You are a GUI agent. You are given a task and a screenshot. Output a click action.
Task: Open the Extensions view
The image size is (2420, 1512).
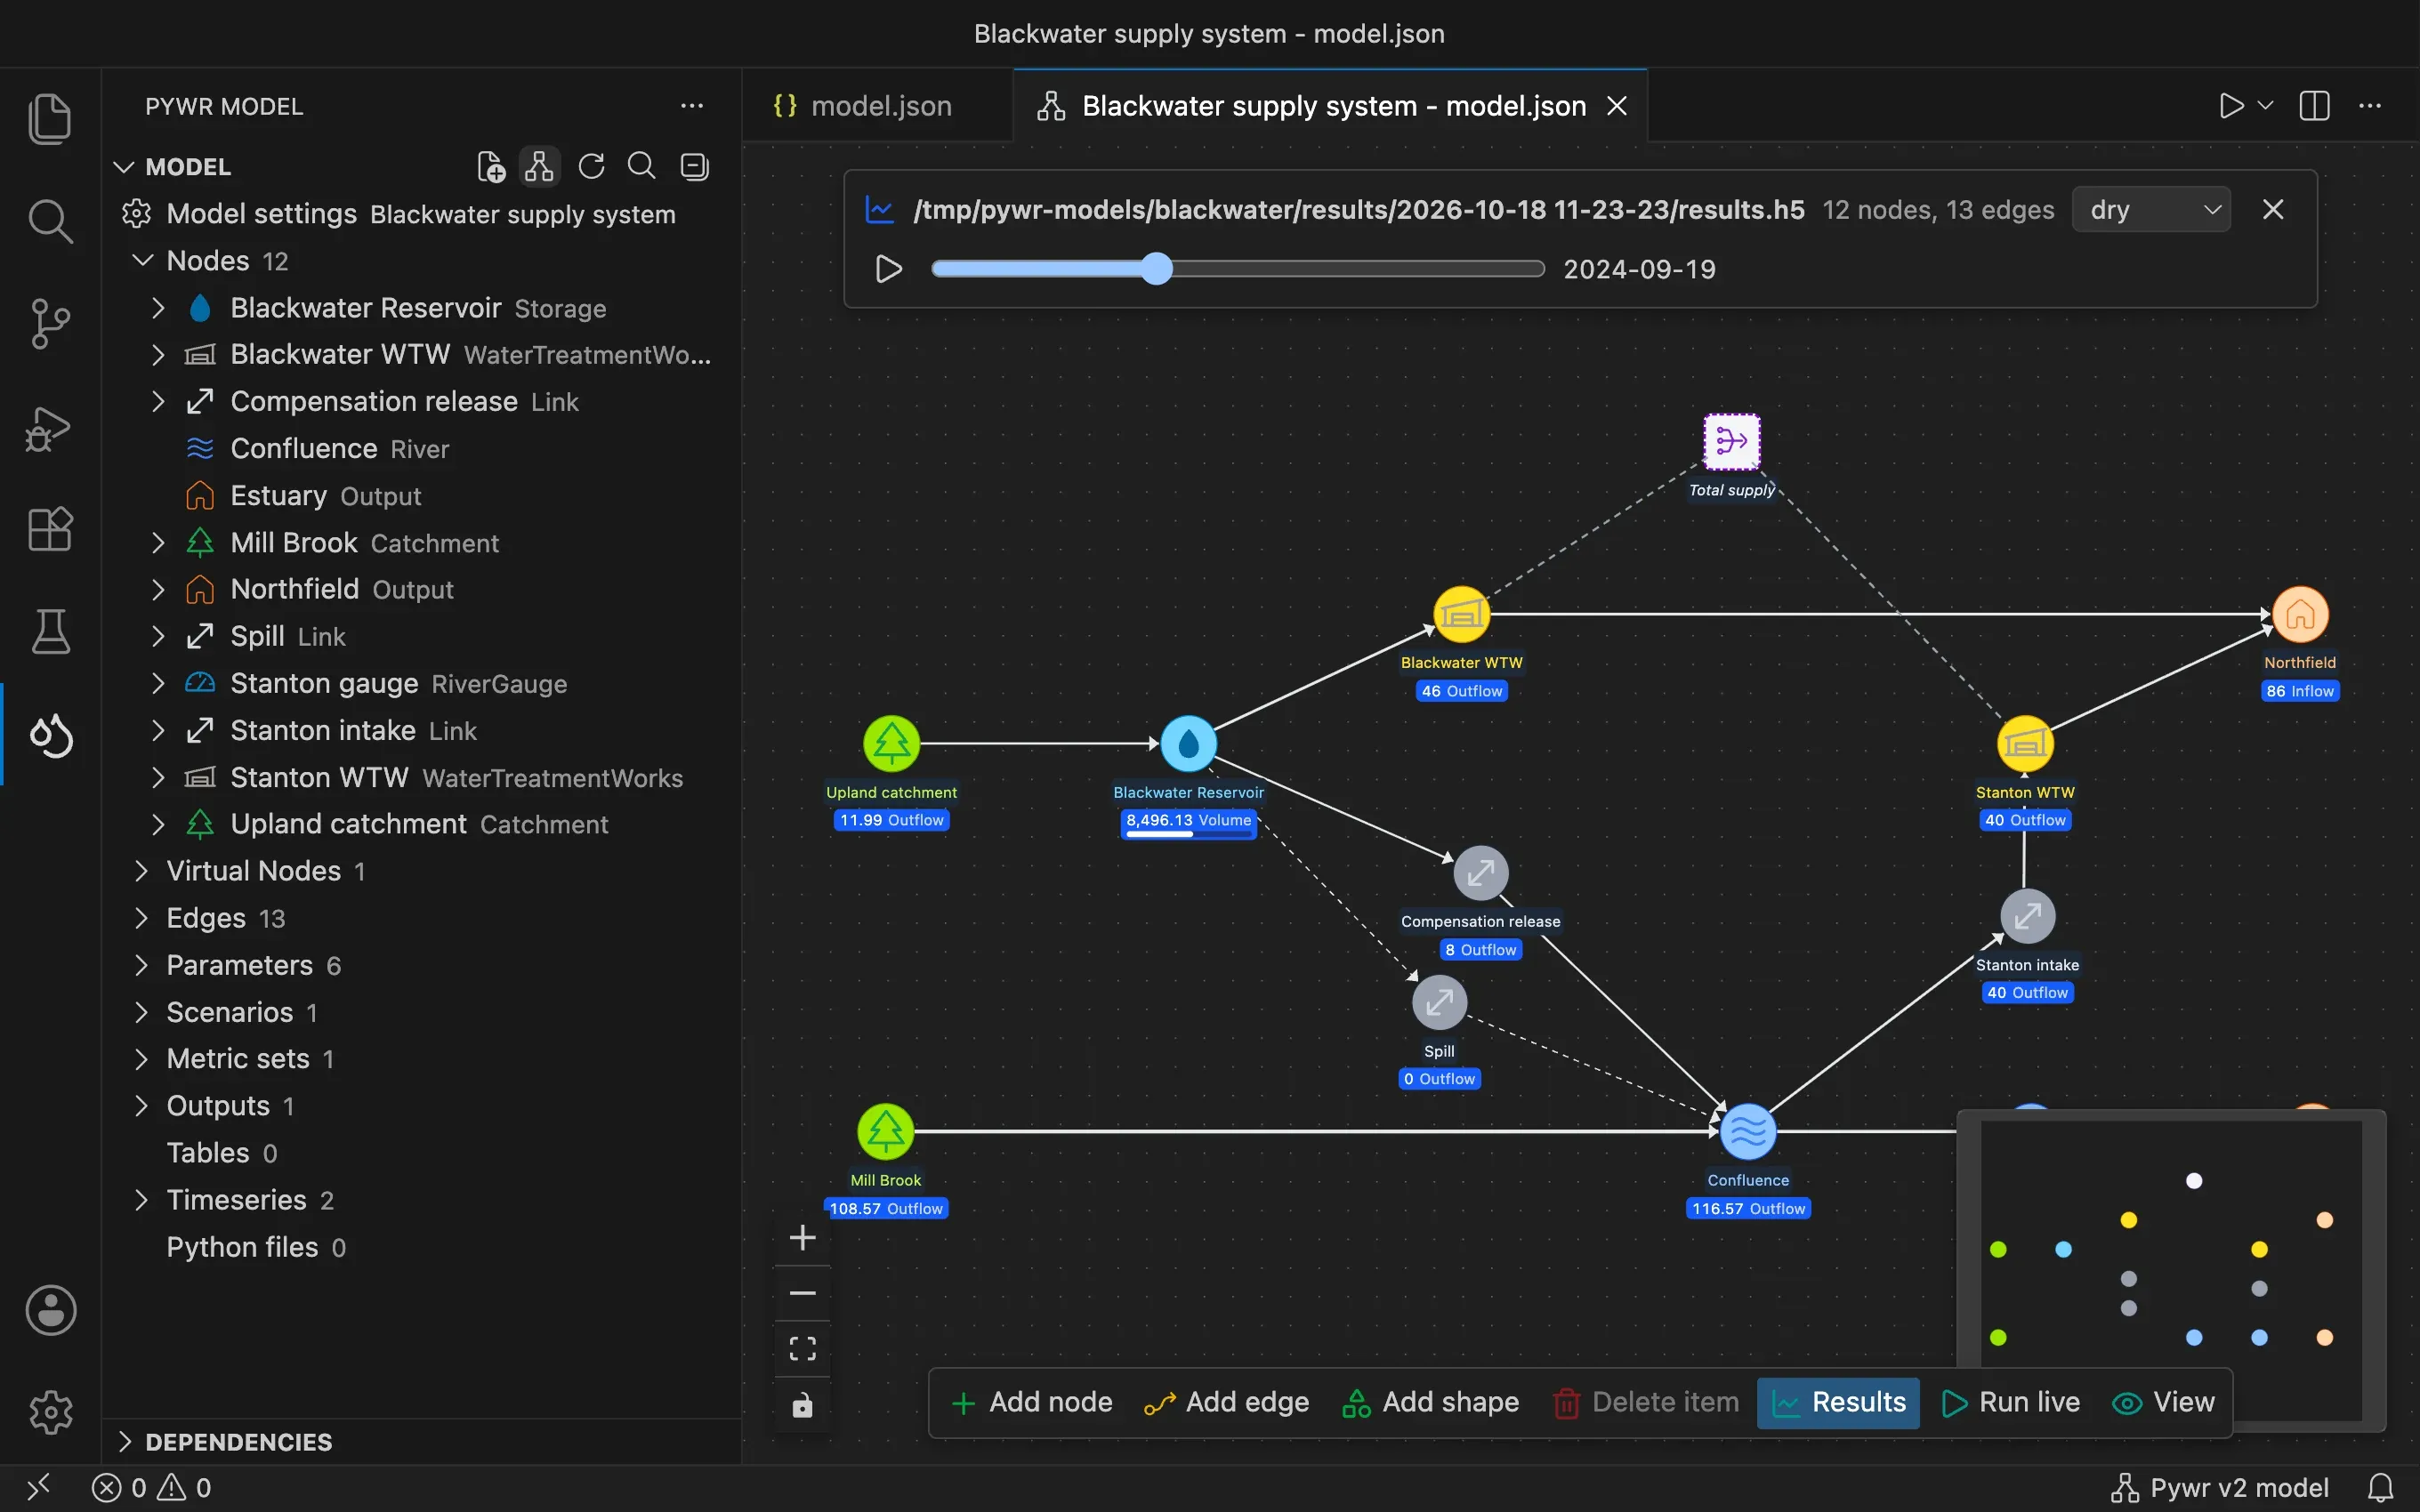(50, 530)
